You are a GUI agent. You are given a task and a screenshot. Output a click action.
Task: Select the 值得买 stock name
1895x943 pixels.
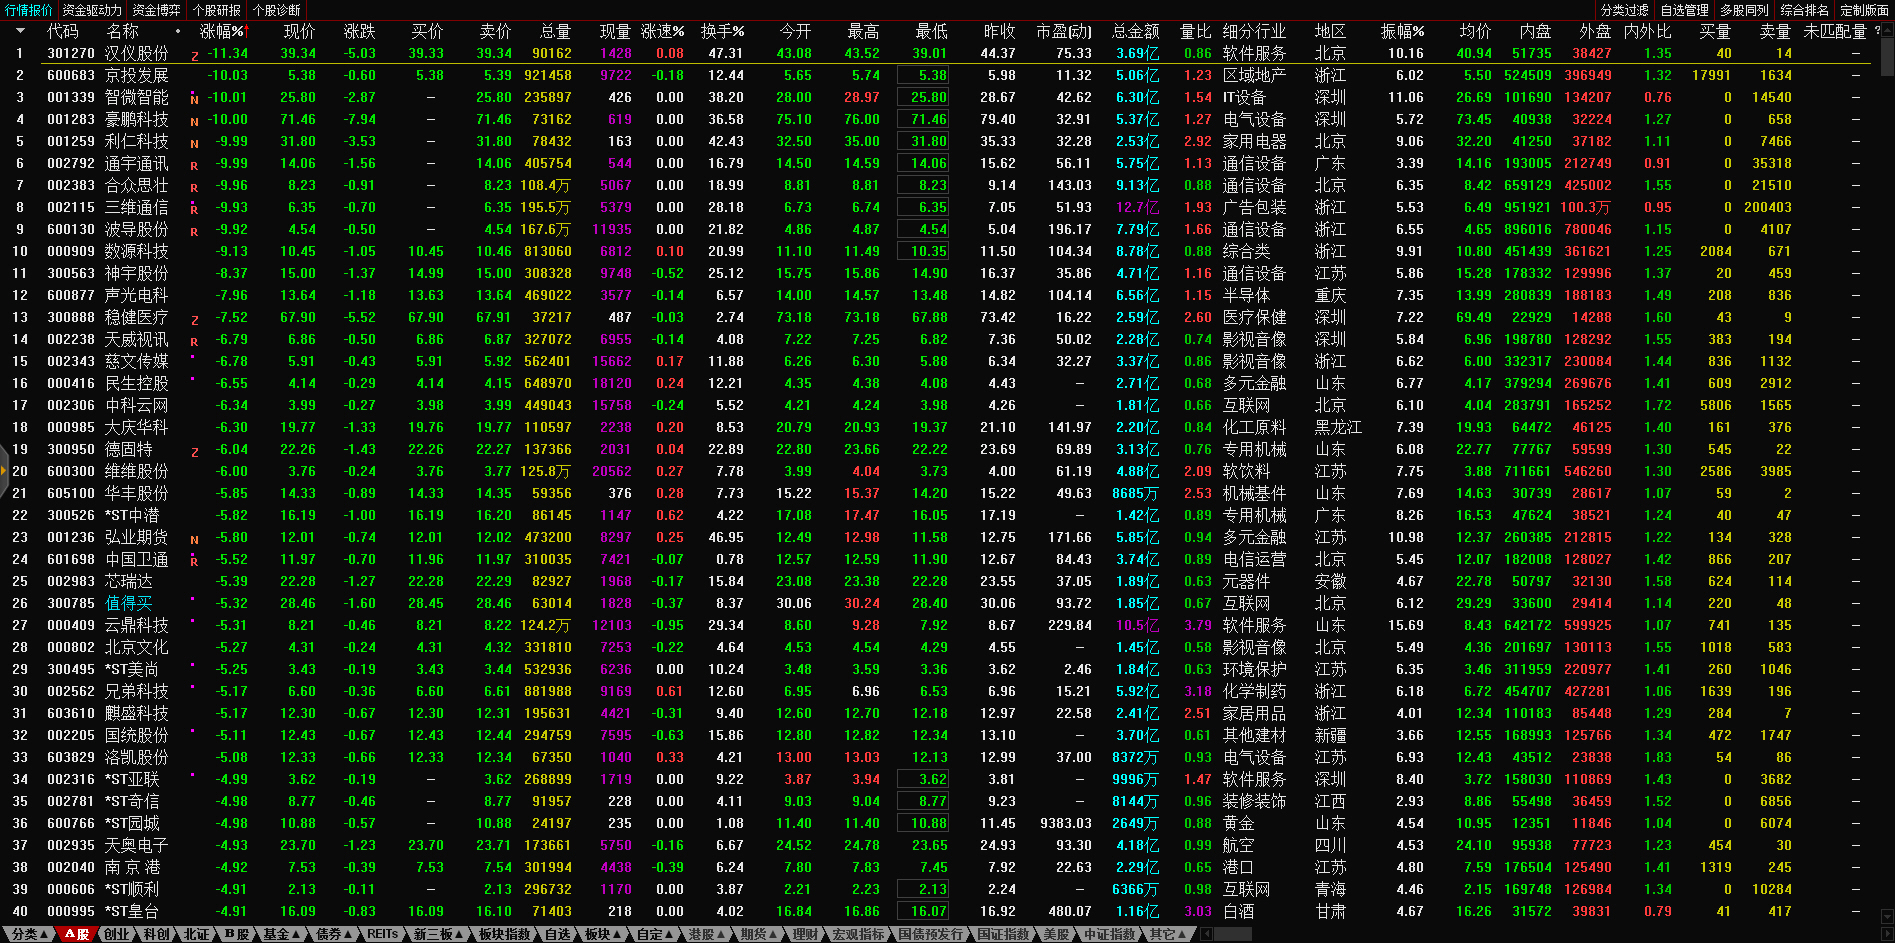tap(129, 603)
